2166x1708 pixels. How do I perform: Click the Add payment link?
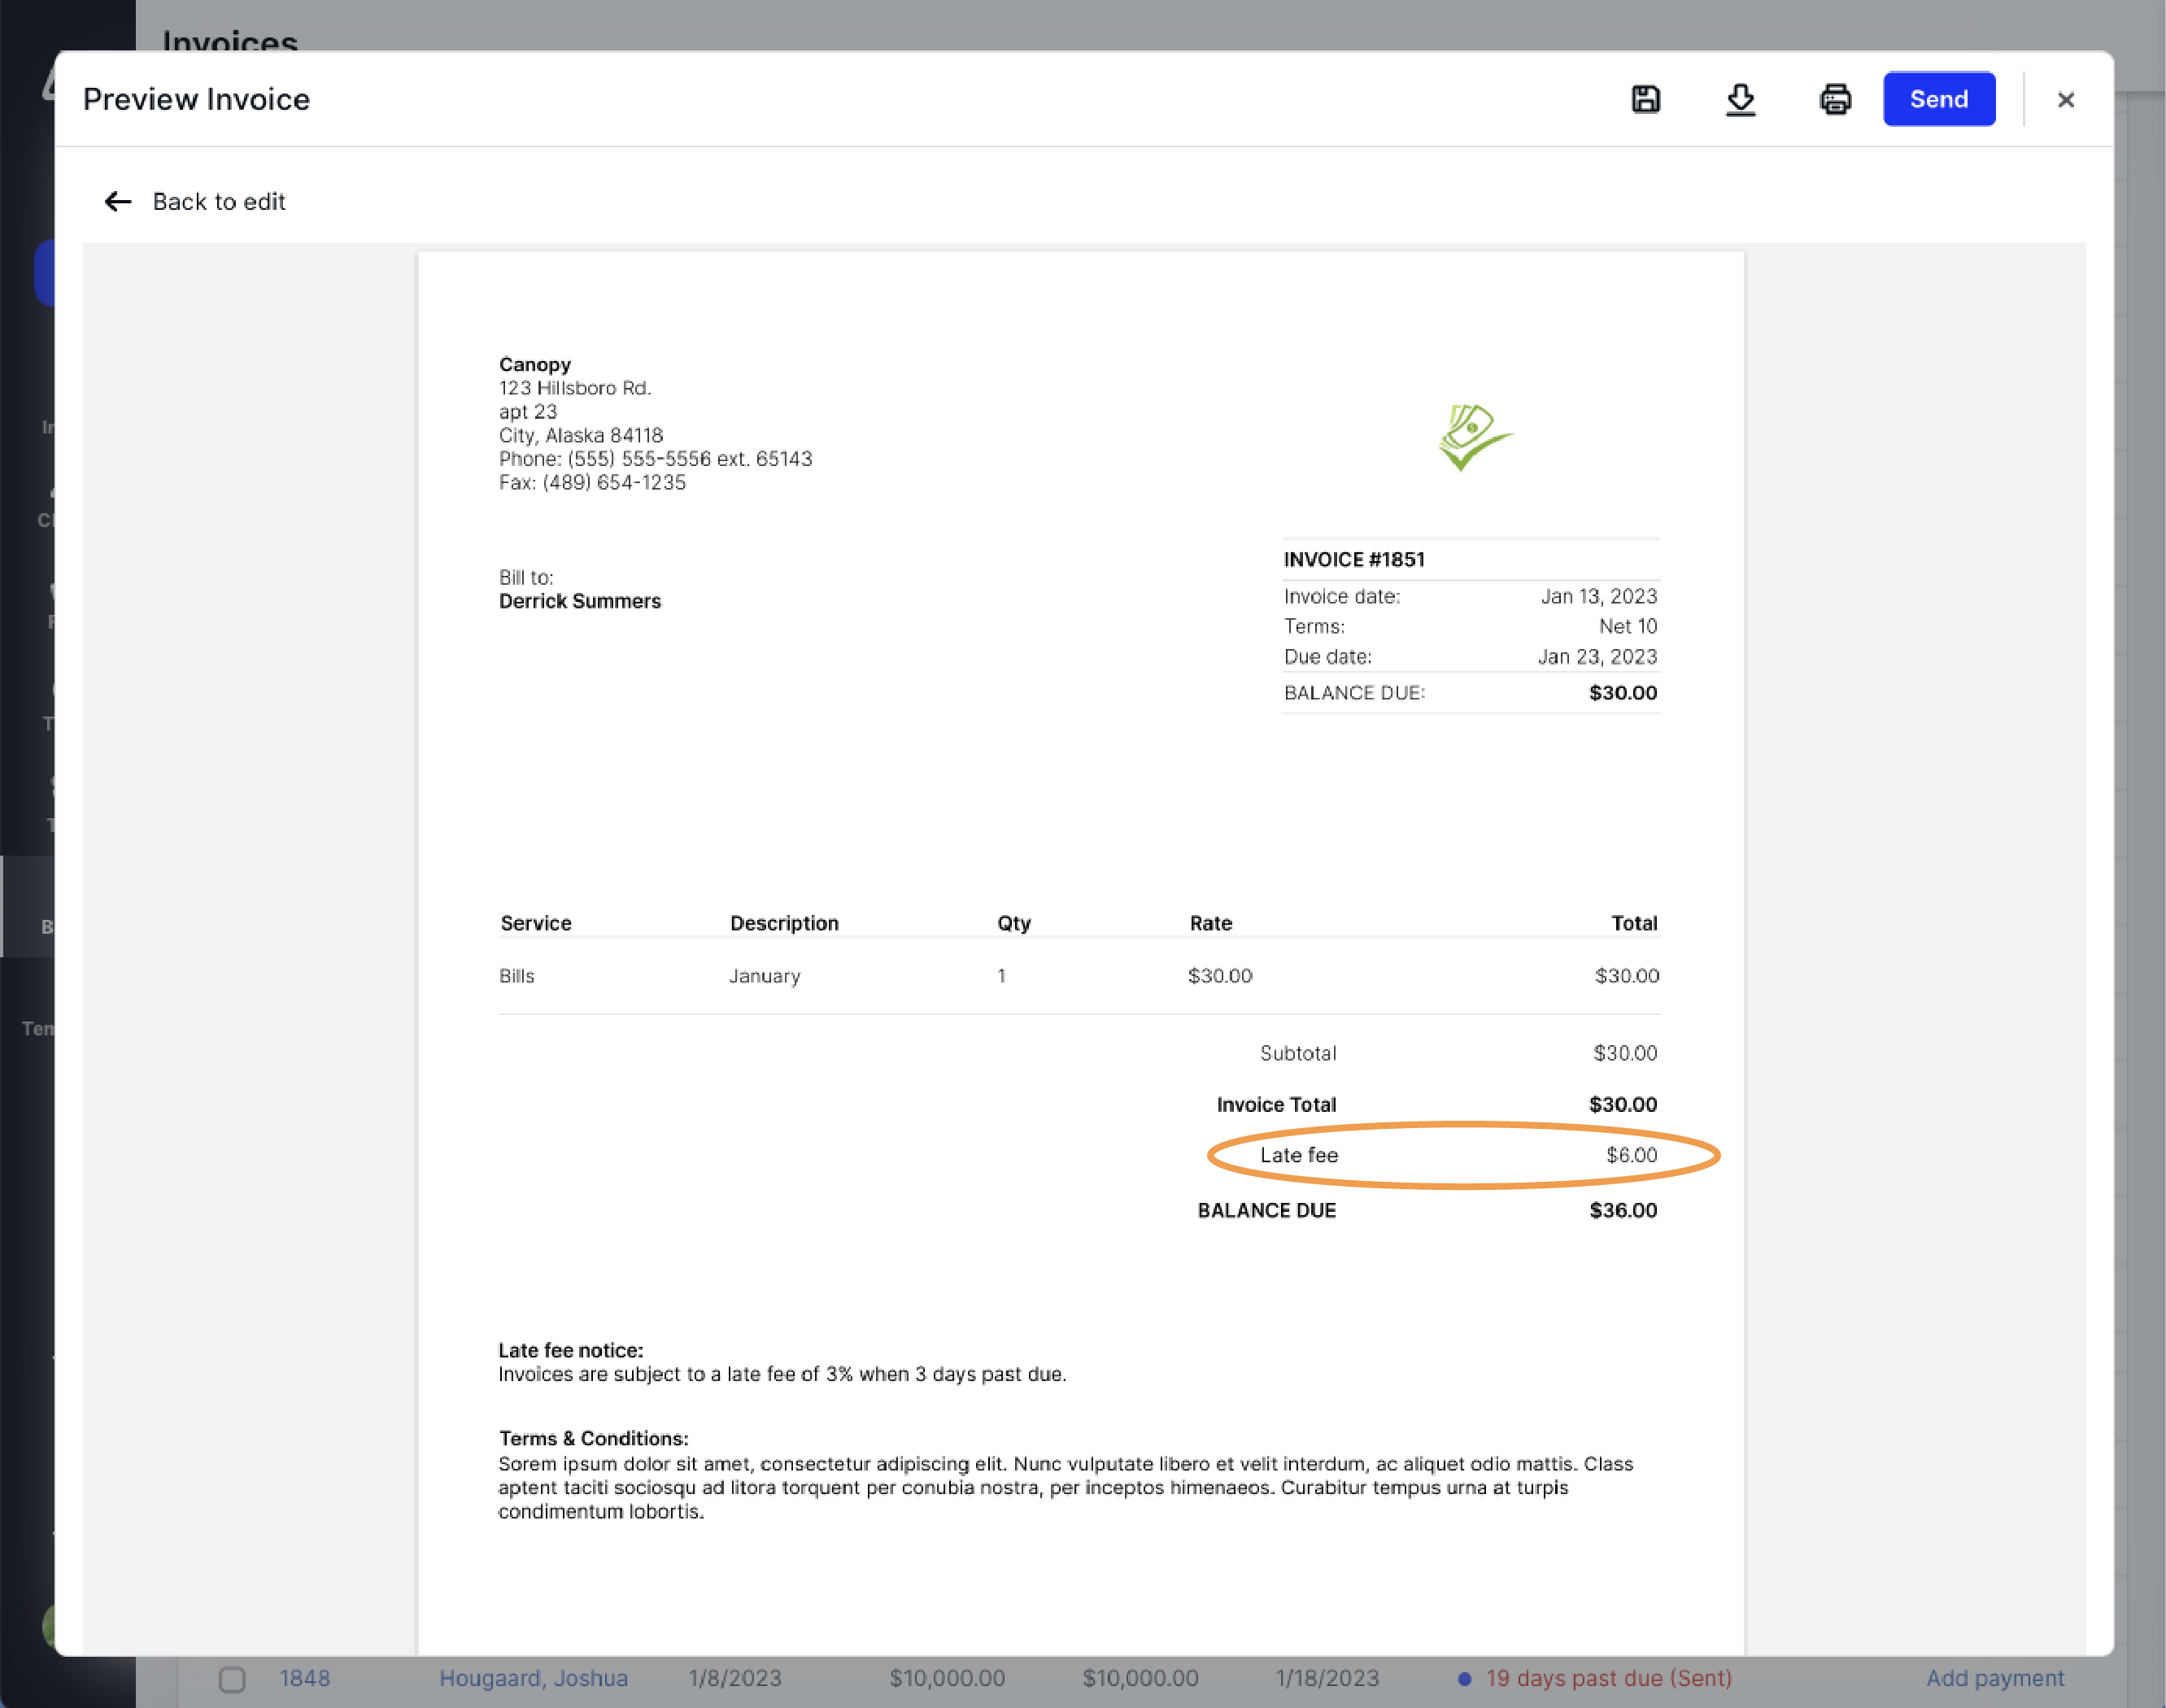pyautogui.click(x=1996, y=1678)
